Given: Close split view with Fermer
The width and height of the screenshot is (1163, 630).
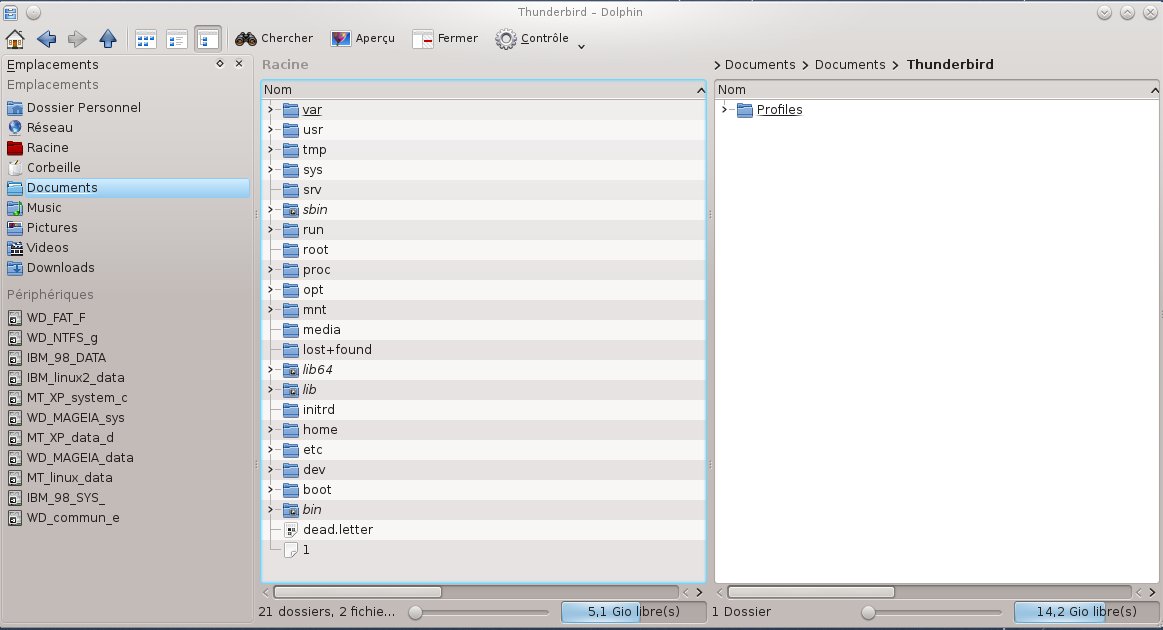Looking at the screenshot, I should tap(445, 39).
